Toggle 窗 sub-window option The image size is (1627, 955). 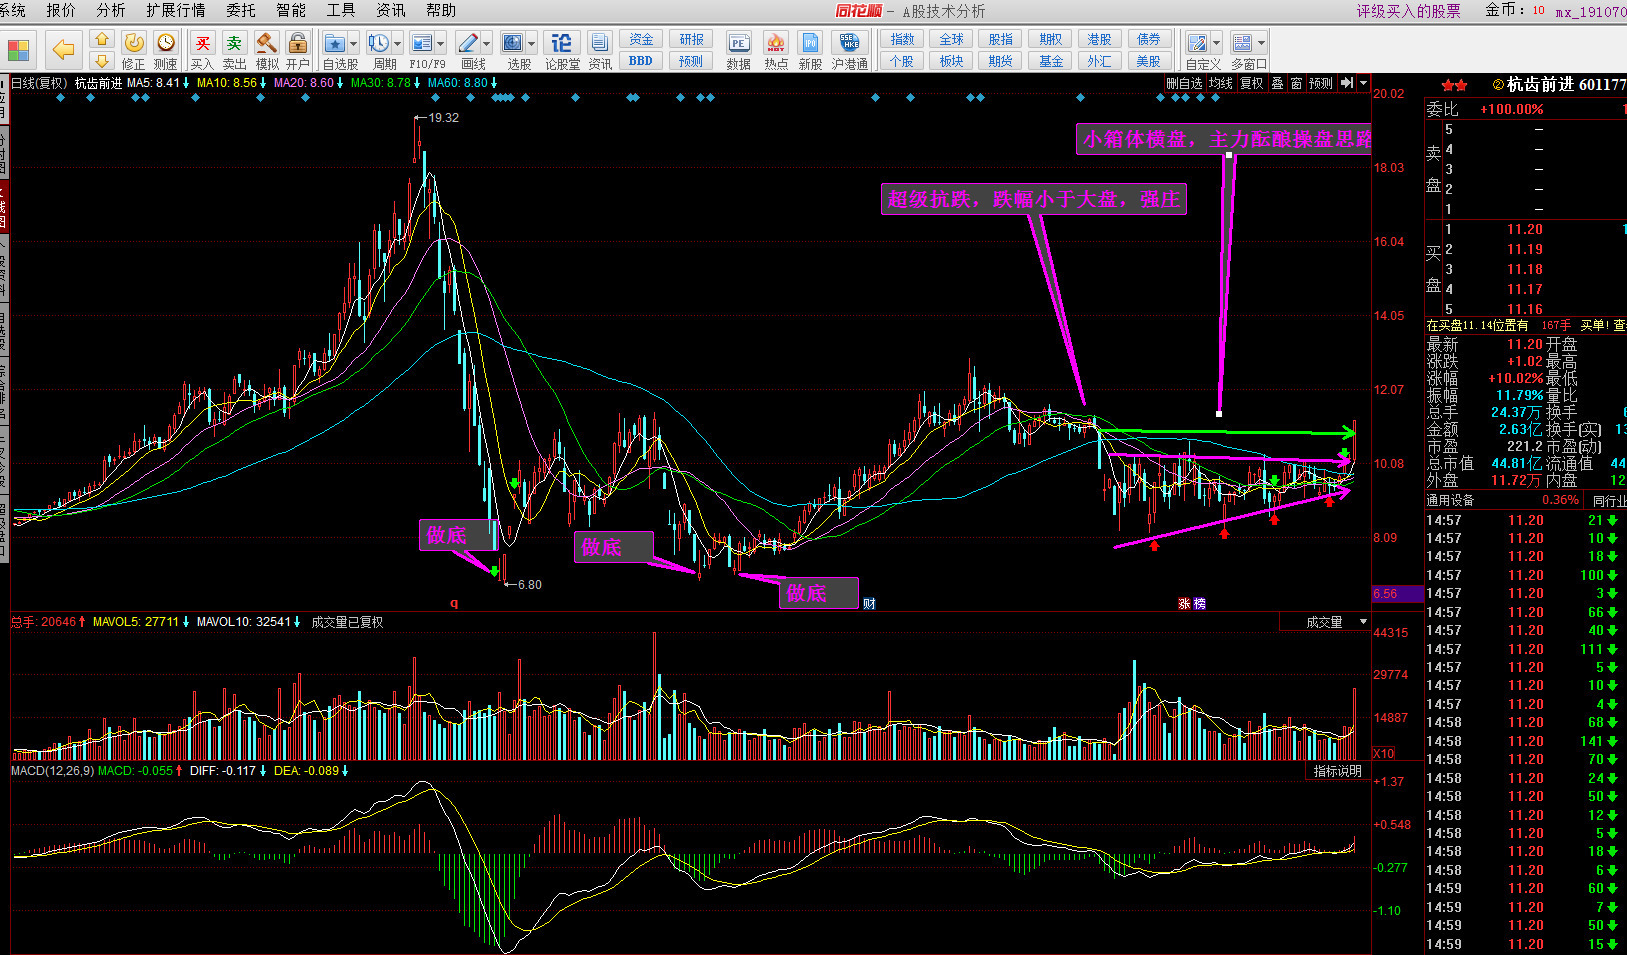point(1296,83)
